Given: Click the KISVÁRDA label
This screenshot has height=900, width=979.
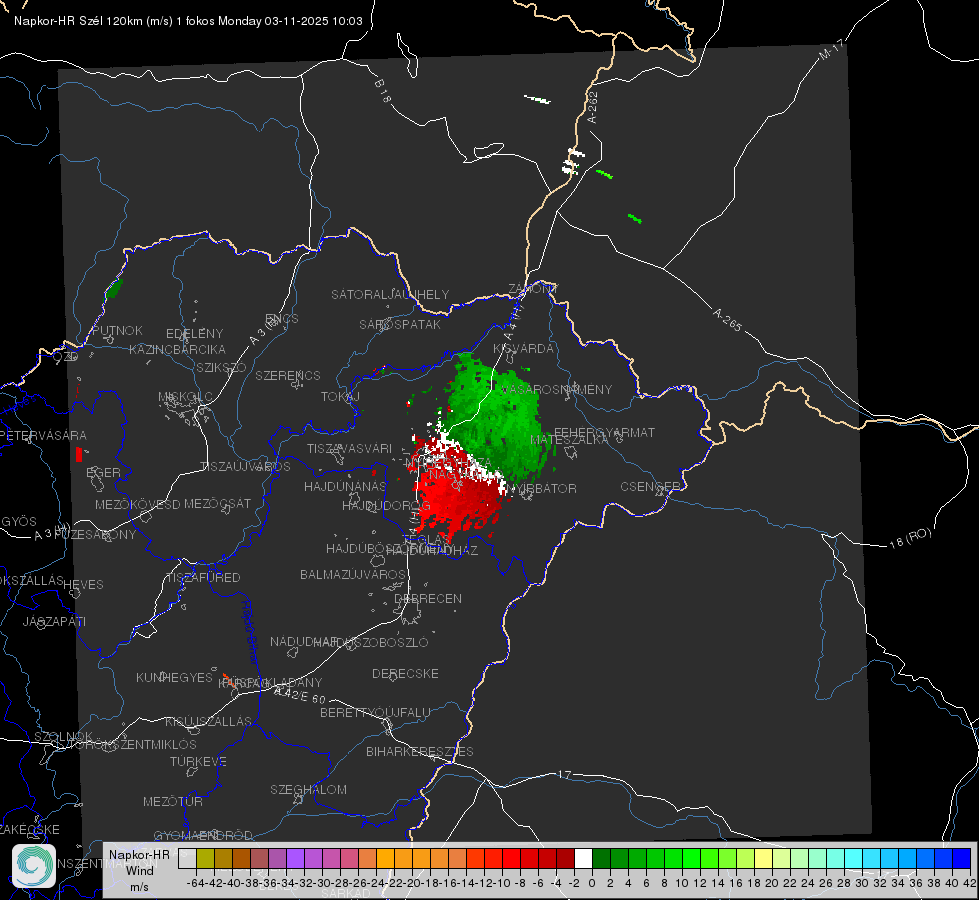Looking at the screenshot, I should click(x=524, y=349).
